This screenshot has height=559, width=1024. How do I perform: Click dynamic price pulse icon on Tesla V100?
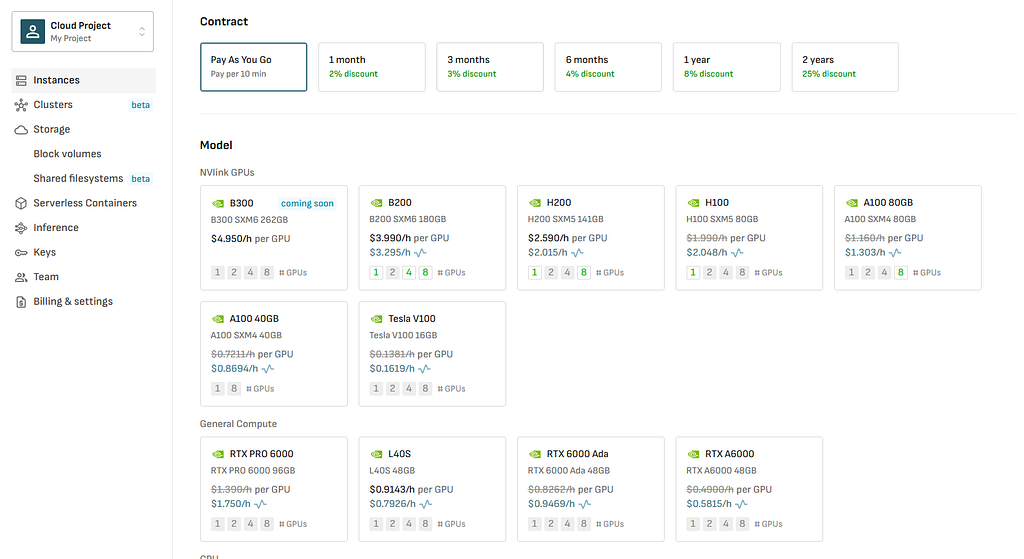(x=424, y=369)
